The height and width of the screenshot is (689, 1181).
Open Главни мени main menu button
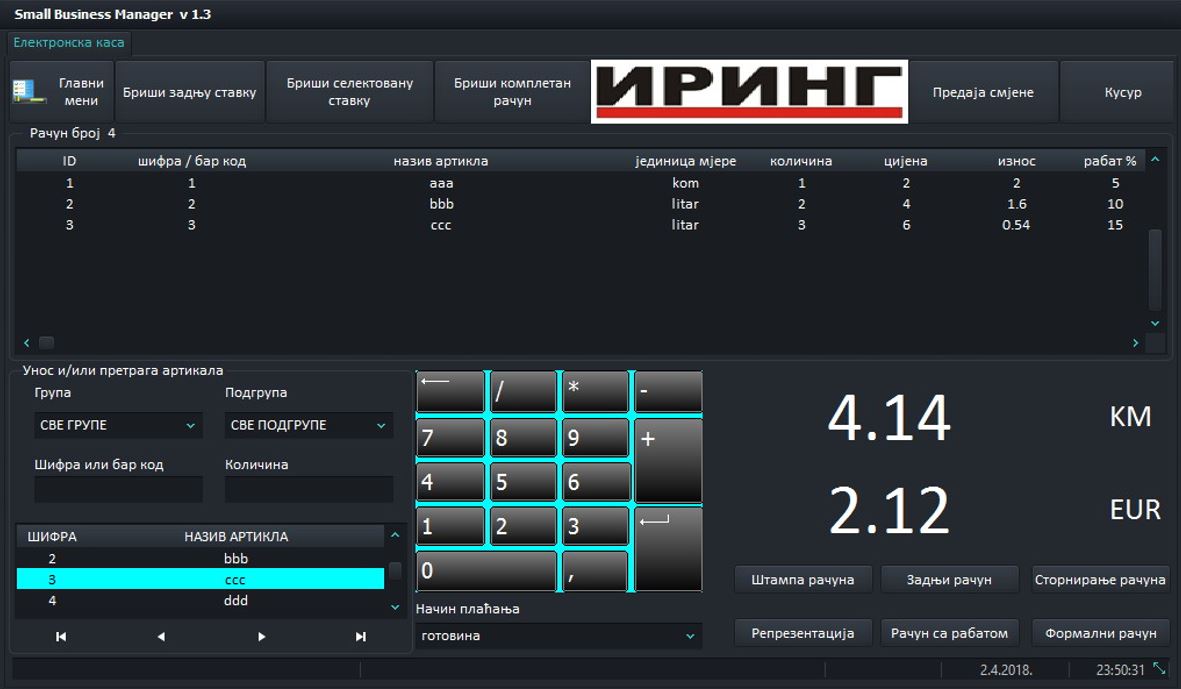click(x=61, y=92)
